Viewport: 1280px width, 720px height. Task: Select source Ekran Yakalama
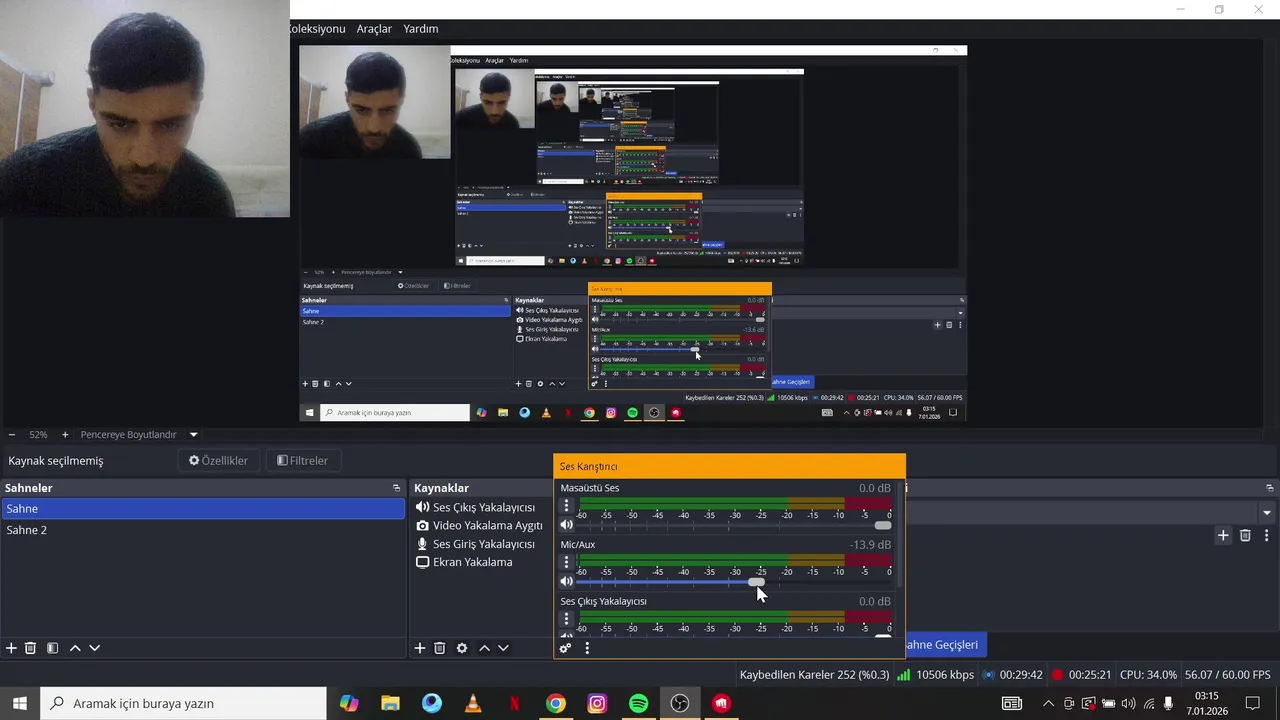coord(464,562)
